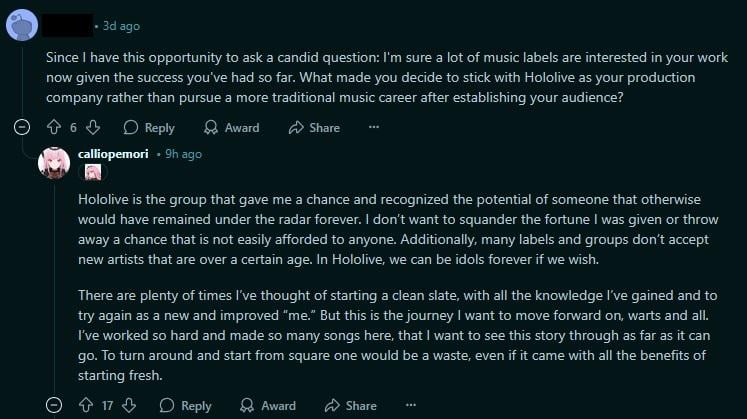Viewport: 747px width, 419px height.
Task: Reply to the first comment
Action: click(x=149, y=128)
